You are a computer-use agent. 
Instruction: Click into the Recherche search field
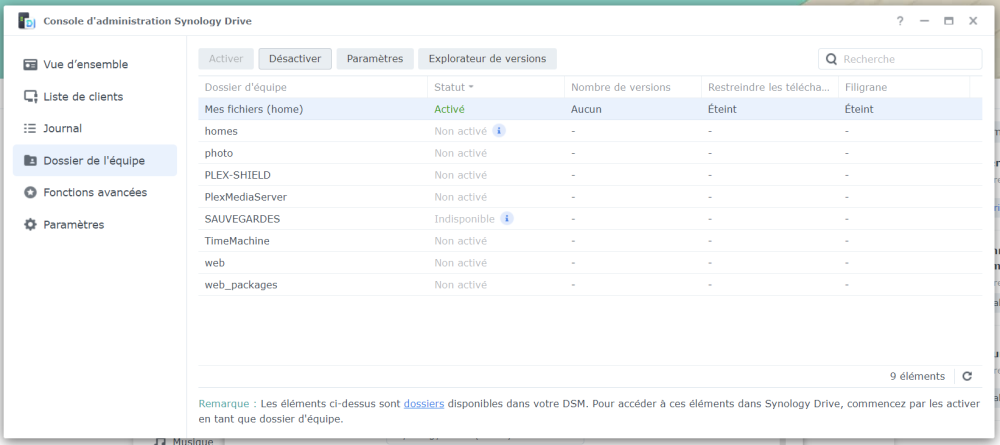(x=900, y=59)
